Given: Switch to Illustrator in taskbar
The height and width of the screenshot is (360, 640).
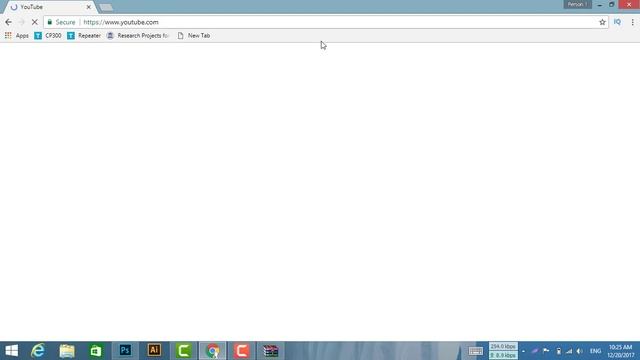Looking at the screenshot, I should pos(154,351).
